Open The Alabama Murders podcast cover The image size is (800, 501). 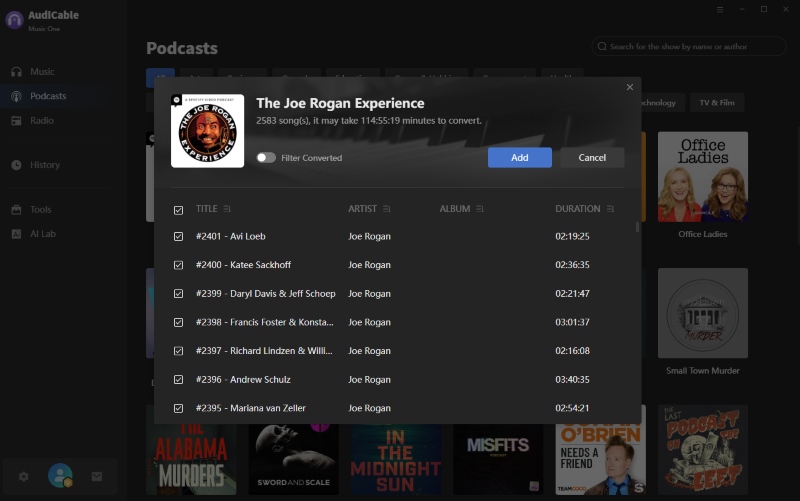coord(191,459)
